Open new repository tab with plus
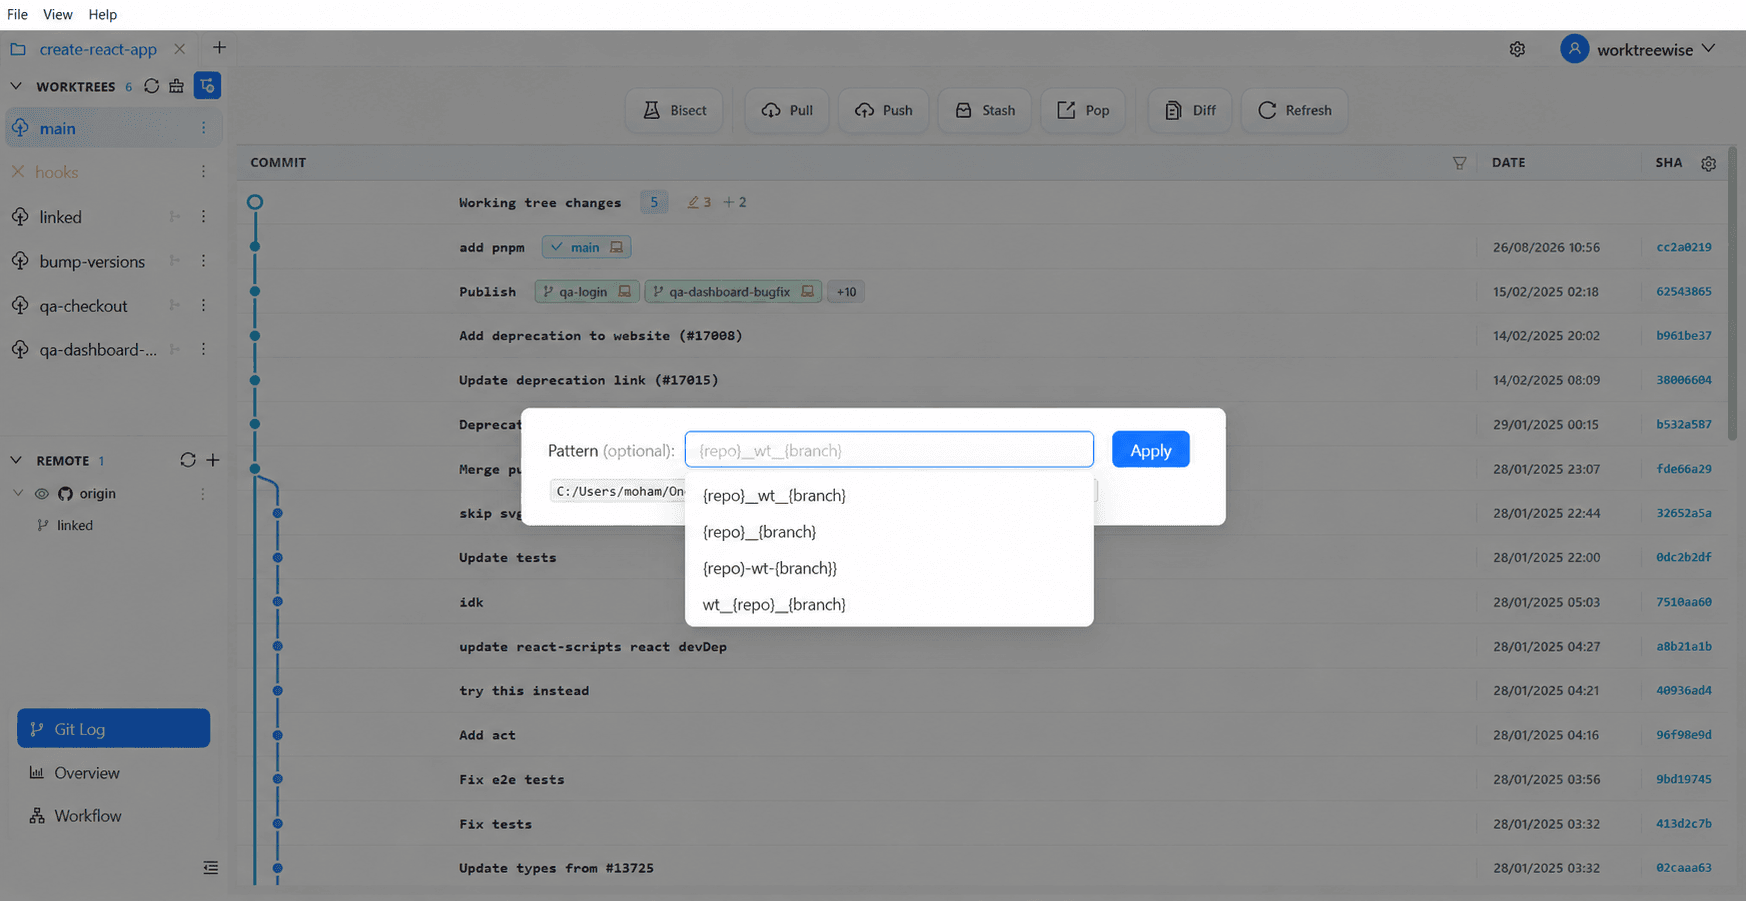The height and width of the screenshot is (901, 1746). [219, 48]
